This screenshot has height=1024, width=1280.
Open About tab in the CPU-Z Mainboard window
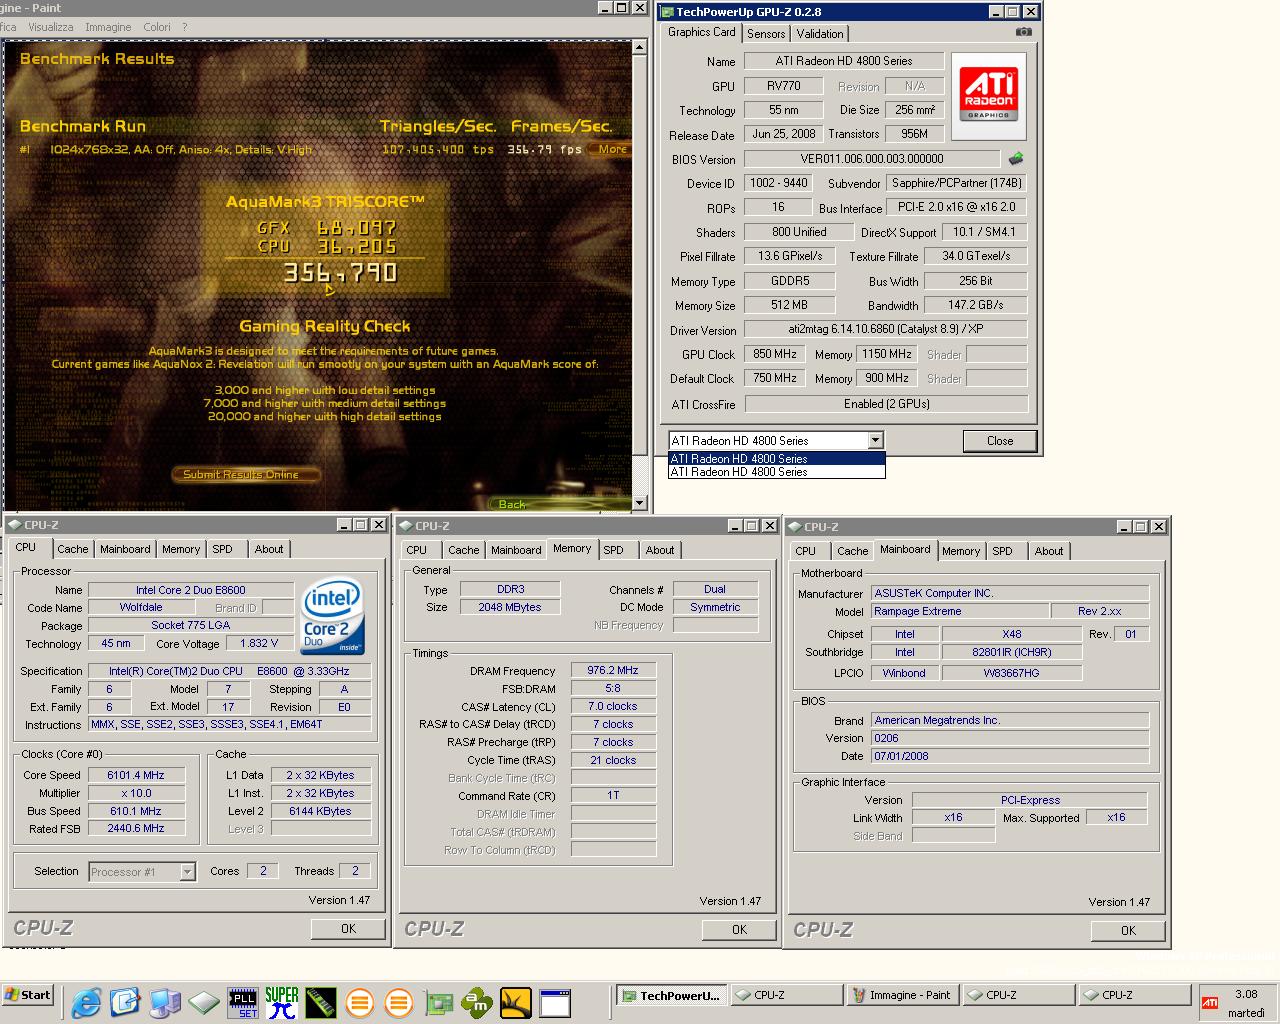pos(1049,551)
